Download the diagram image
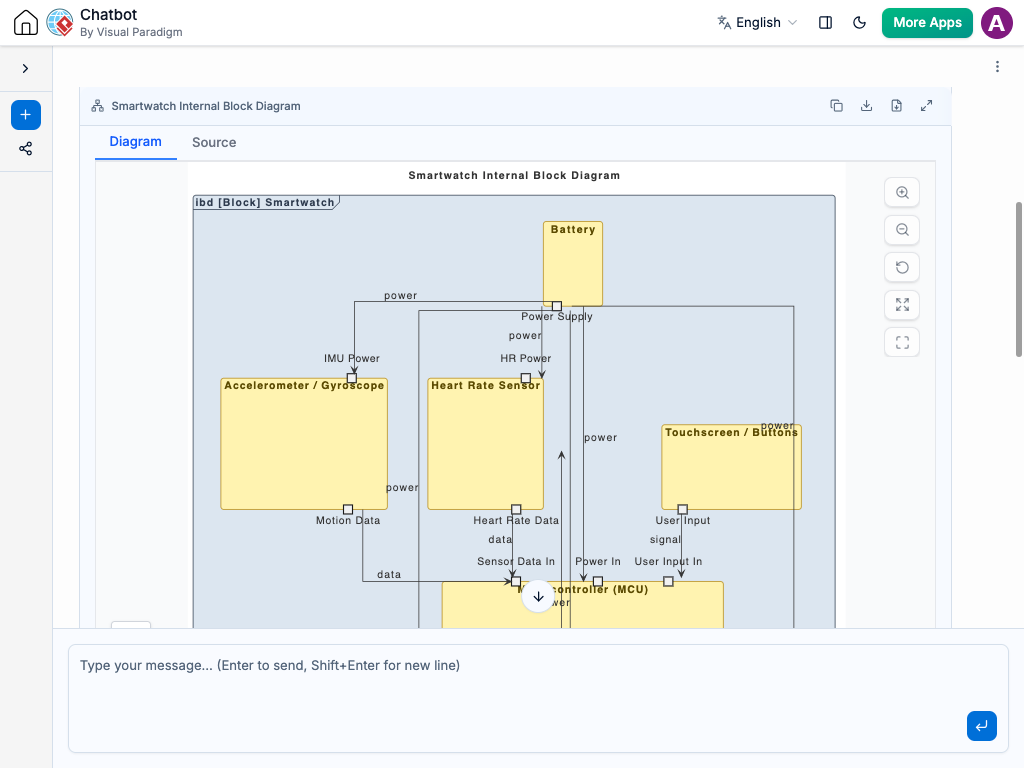1024x768 pixels. coord(866,106)
